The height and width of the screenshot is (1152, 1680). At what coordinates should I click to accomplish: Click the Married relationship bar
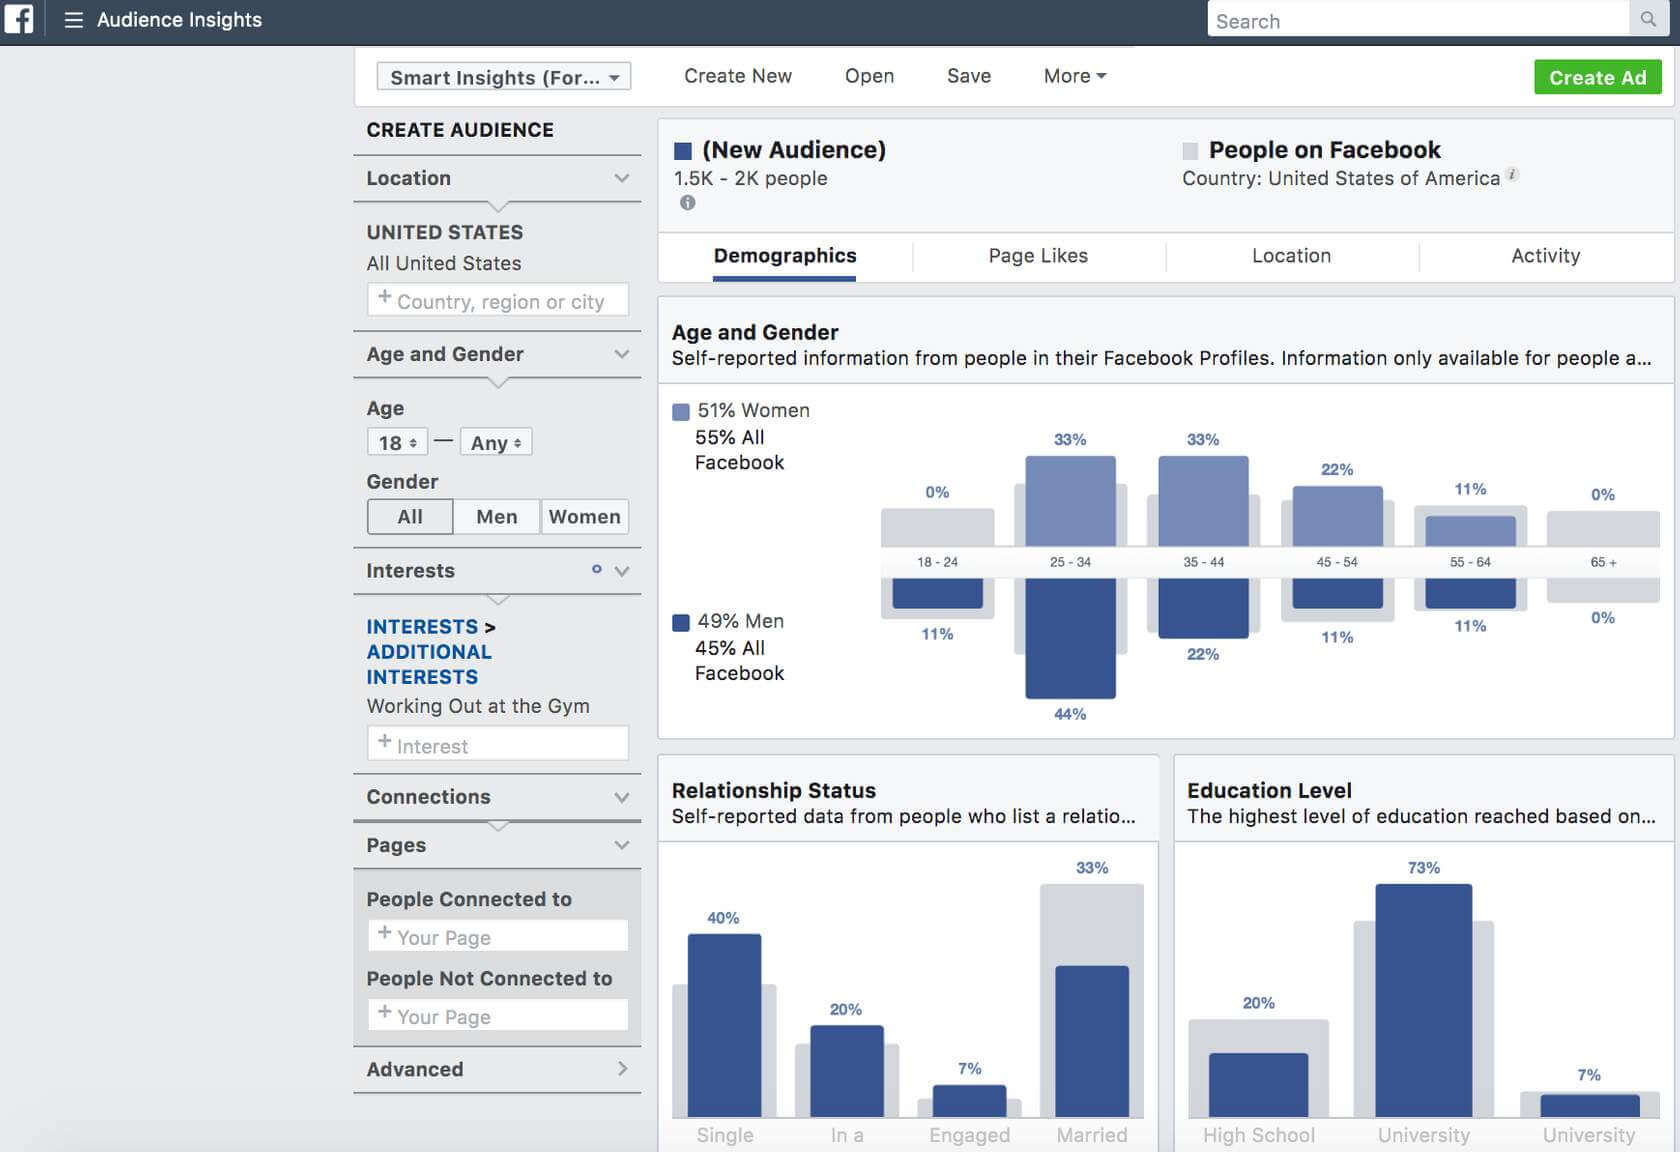(x=1092, y=1041)
